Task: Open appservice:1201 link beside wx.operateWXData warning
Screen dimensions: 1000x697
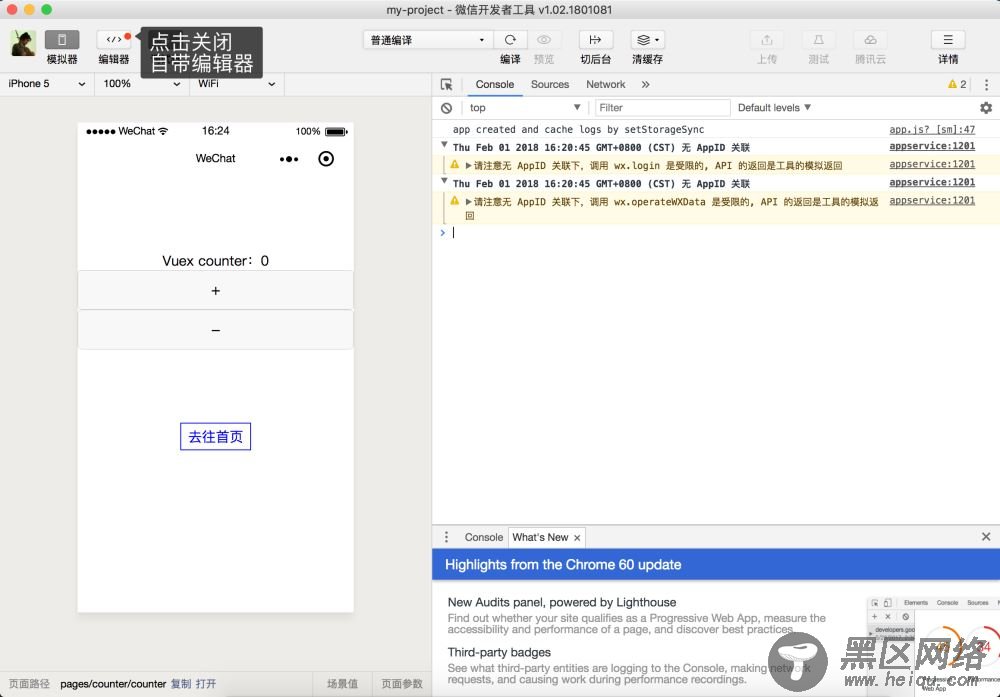Action: point(932,200)
